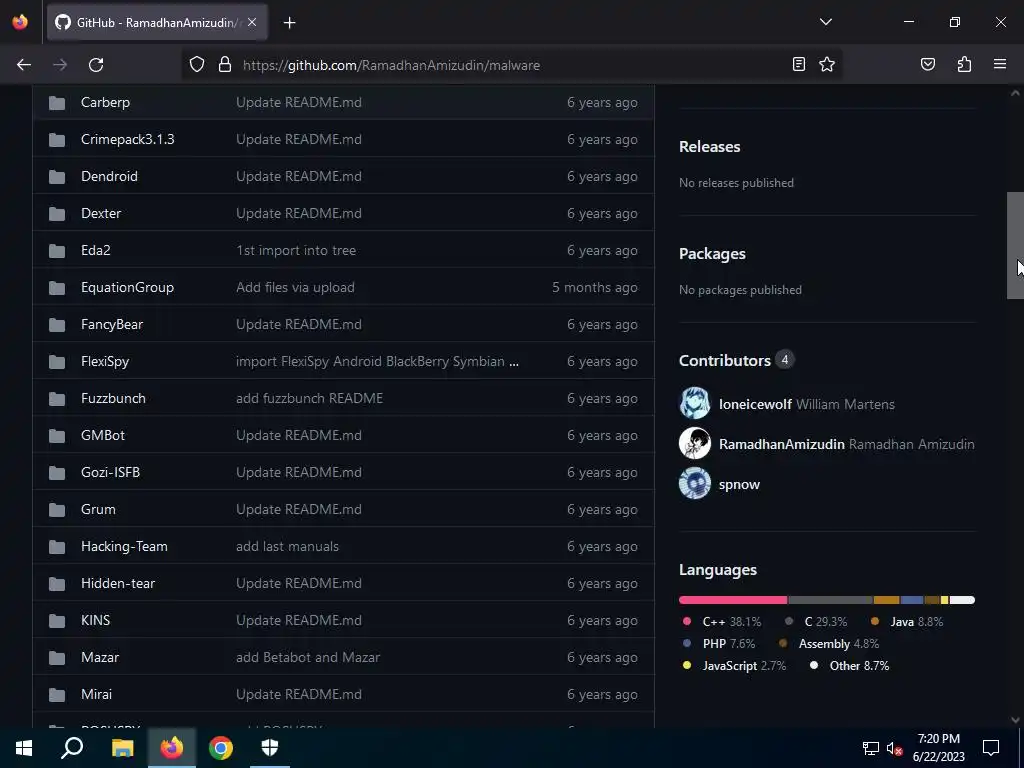Open FlexiSpy import commit message

pos(370,361)
